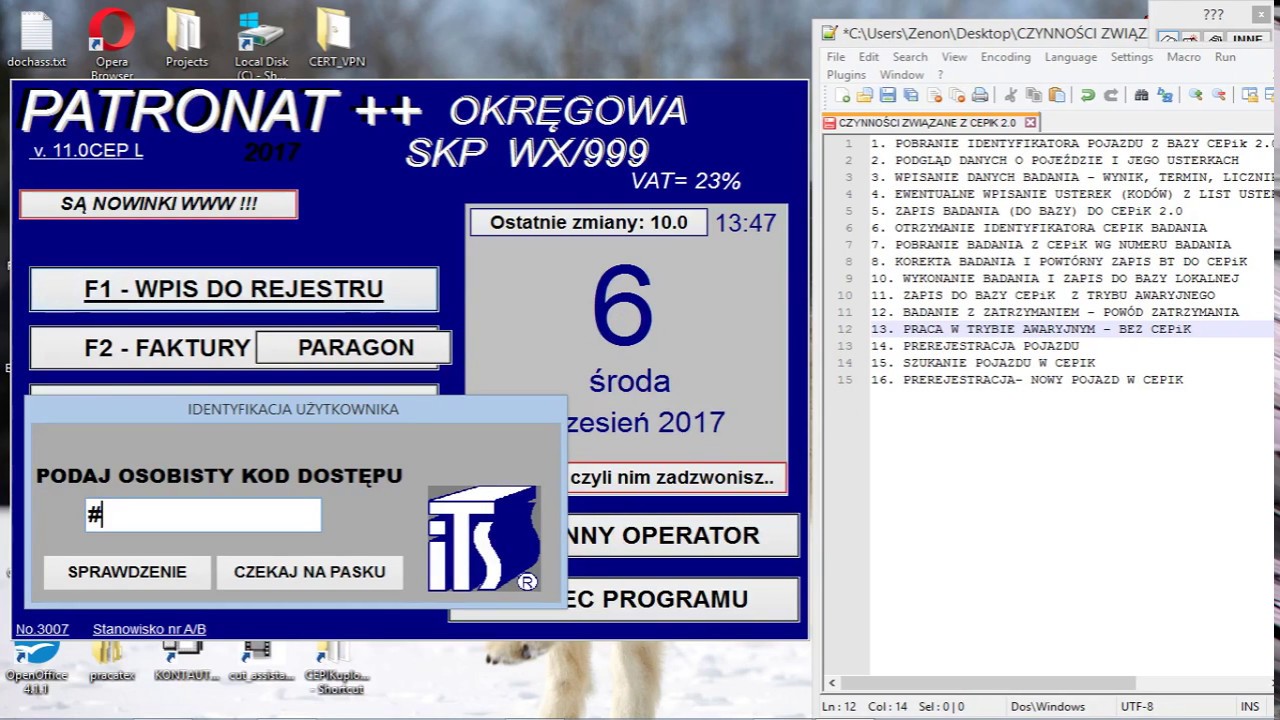Click the Close All icon in Notepad++ toolbar
The image size is (1280, 720).
coord(957,95)
